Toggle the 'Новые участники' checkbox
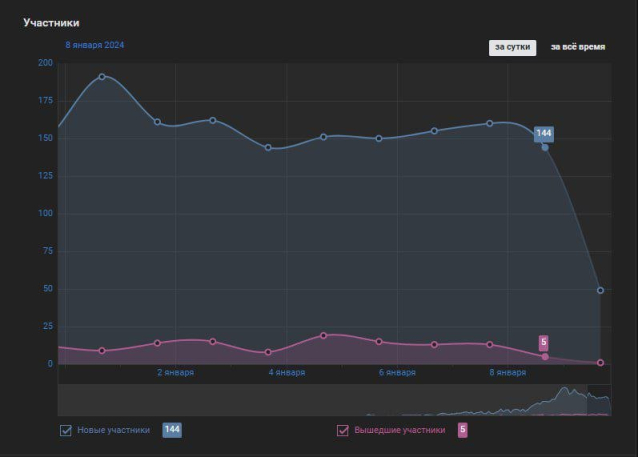This screenshot has height=457, width=638. coord(66,430)
